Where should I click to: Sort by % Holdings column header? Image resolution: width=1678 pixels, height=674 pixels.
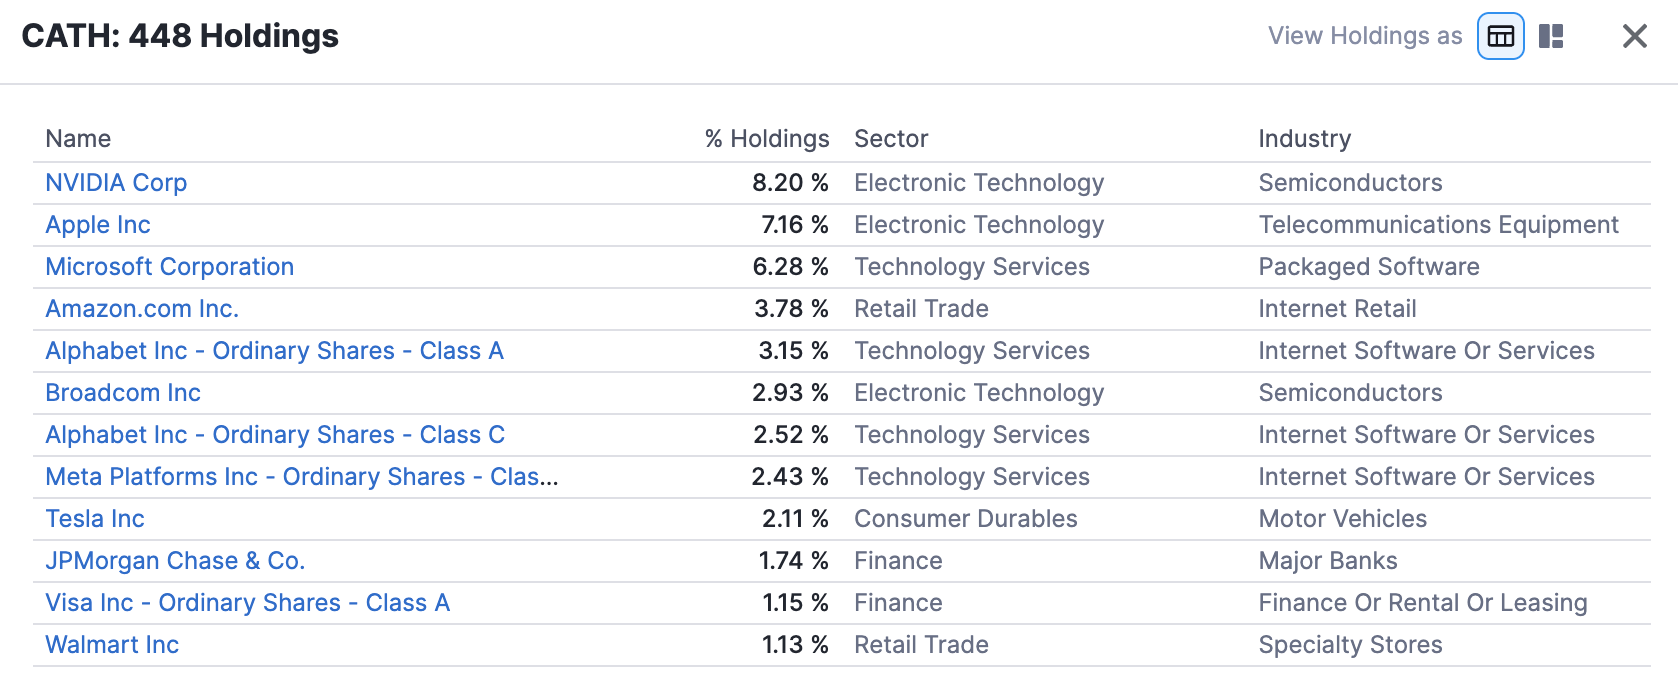pyautogui.click(x=767, y=139)
